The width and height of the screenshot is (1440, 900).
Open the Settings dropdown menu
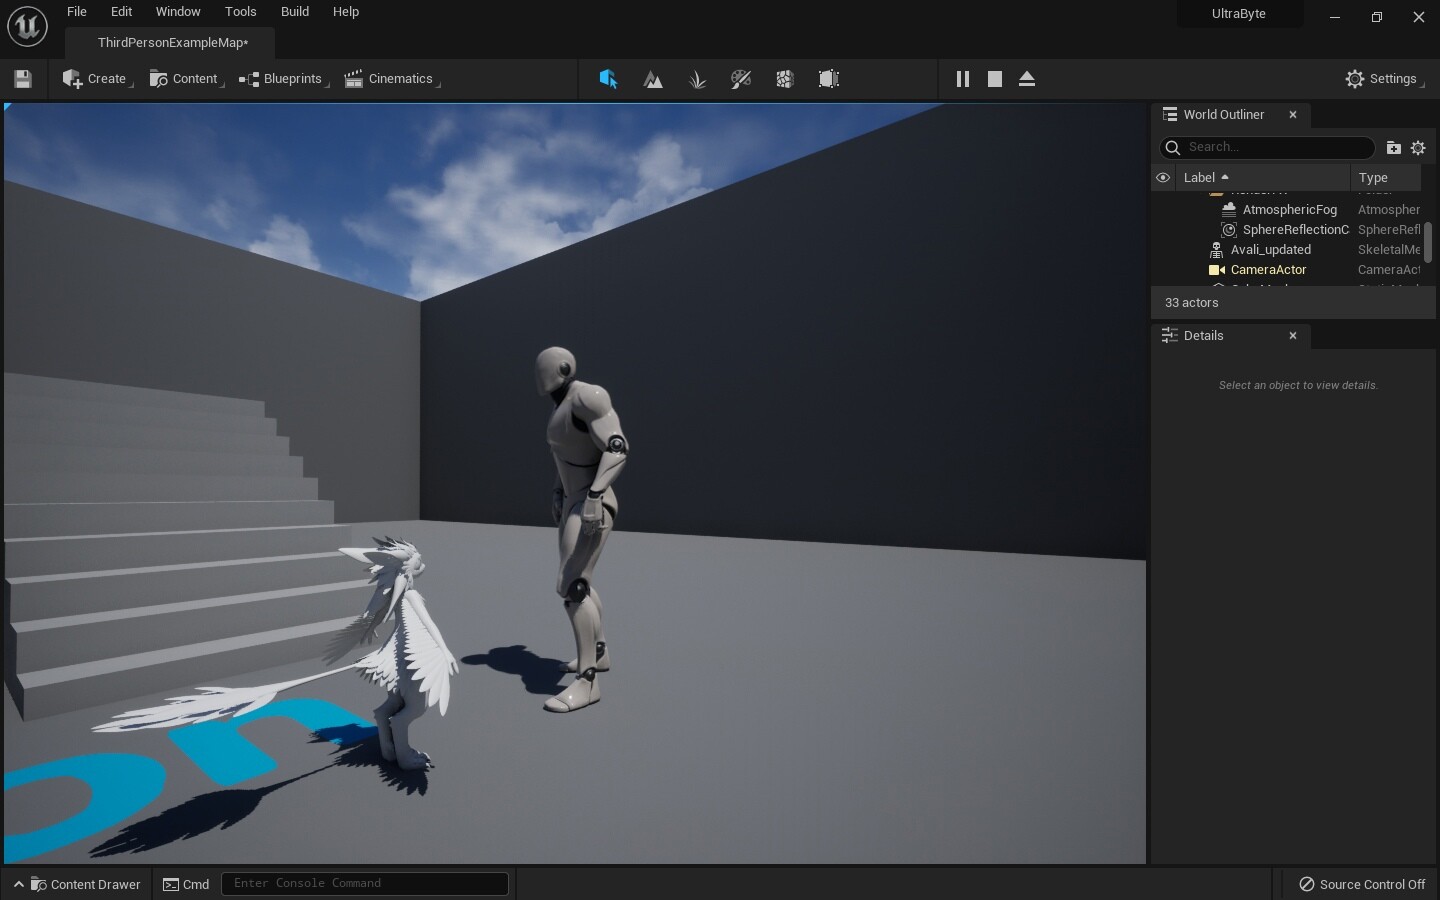pyautogui.click(x=1384, y=80)
